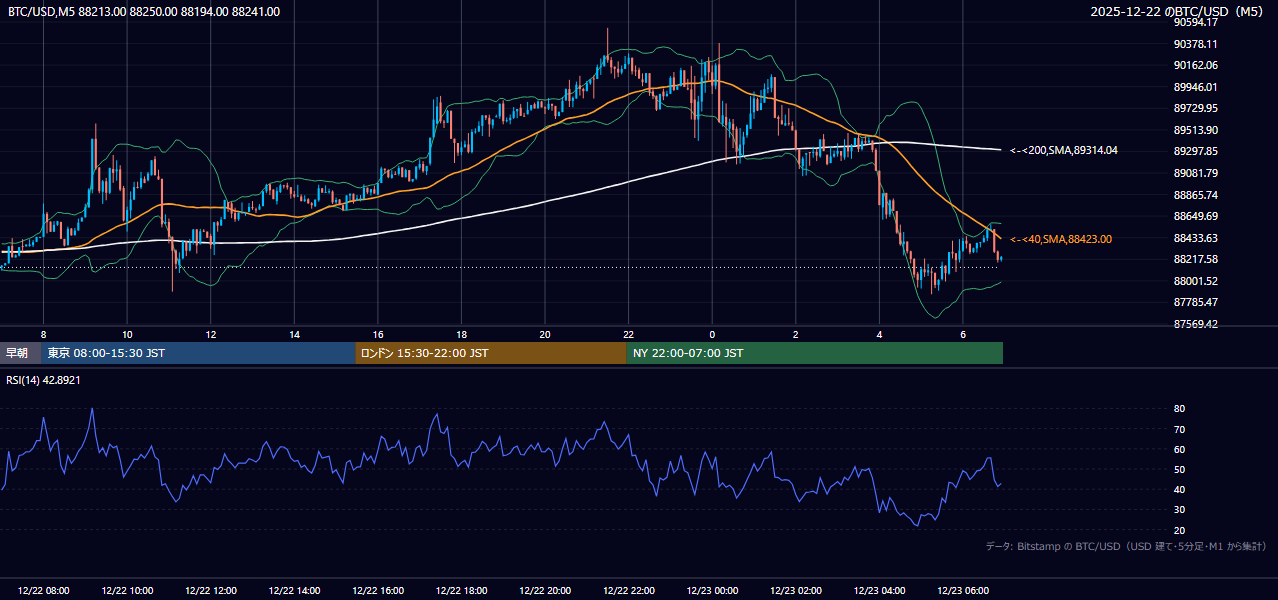
Task: Click the 12/22 18:00 time label
Action: [x=461, y=591]
